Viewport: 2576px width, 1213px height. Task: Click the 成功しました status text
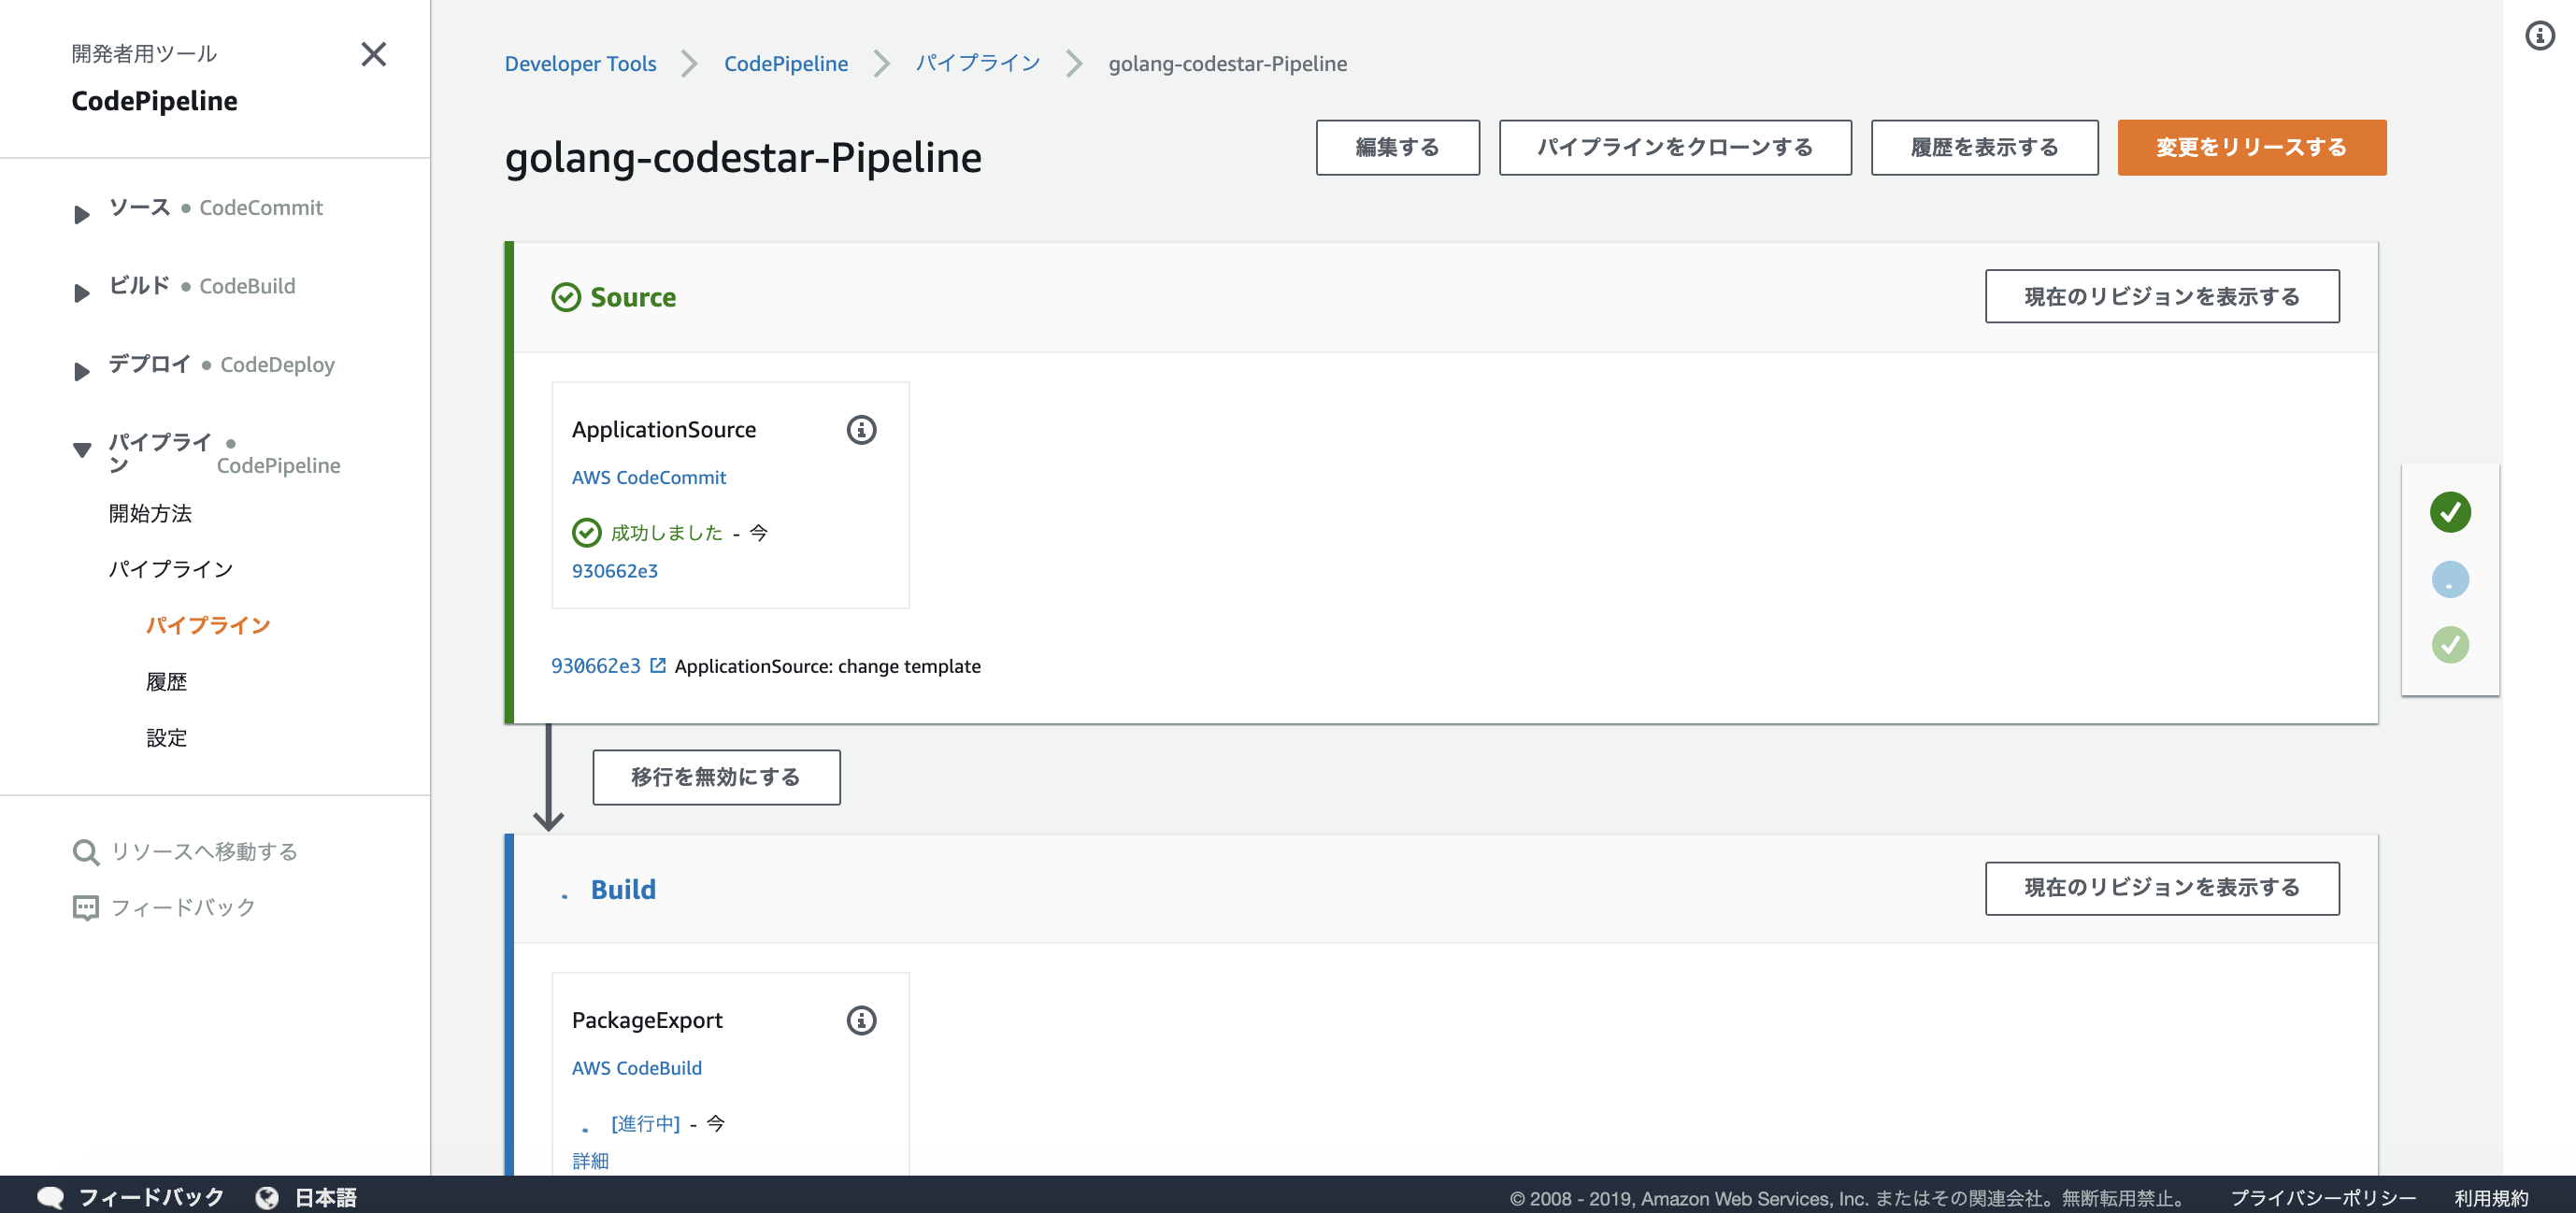(666, 532)
